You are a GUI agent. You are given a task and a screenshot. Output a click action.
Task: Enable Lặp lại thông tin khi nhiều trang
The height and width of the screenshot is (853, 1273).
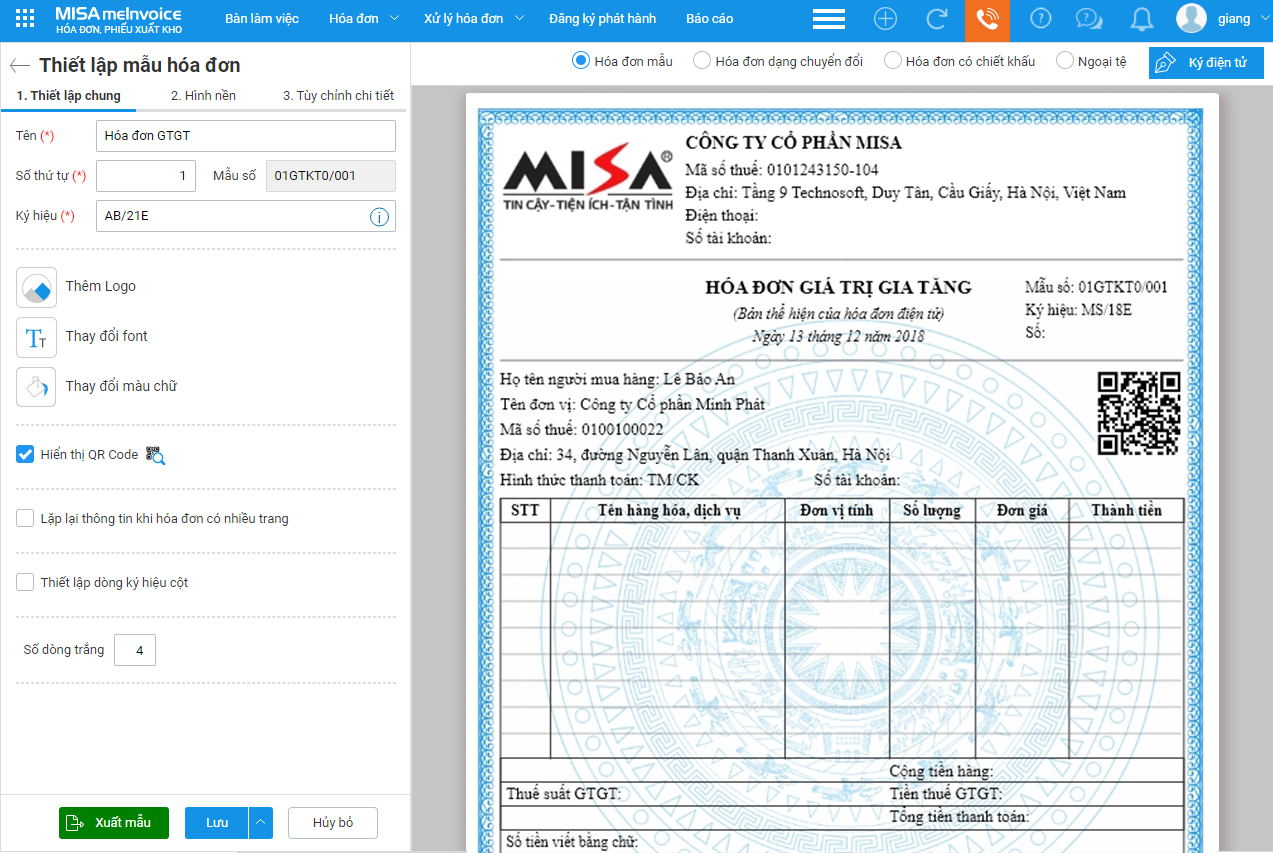(26, 519)
